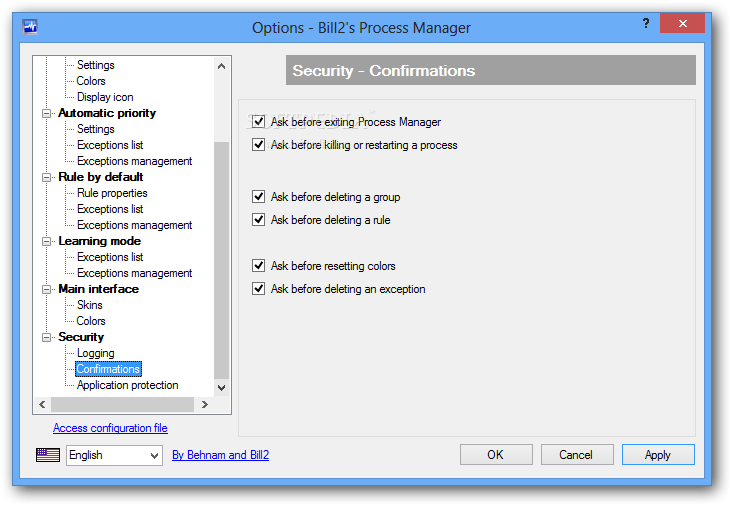Select Confirmations under Security
This screenshot has height=506, width=732.
click(108, 369)
